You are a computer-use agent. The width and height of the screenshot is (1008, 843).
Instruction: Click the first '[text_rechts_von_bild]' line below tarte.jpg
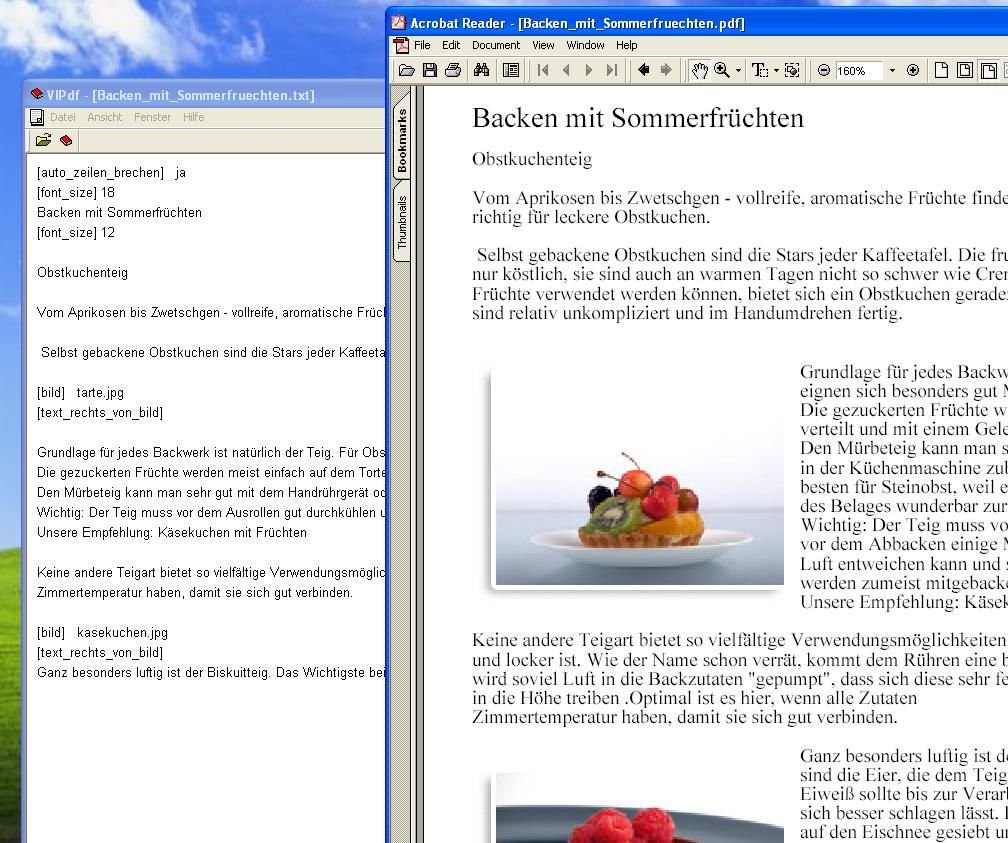[x=100, y=412]
